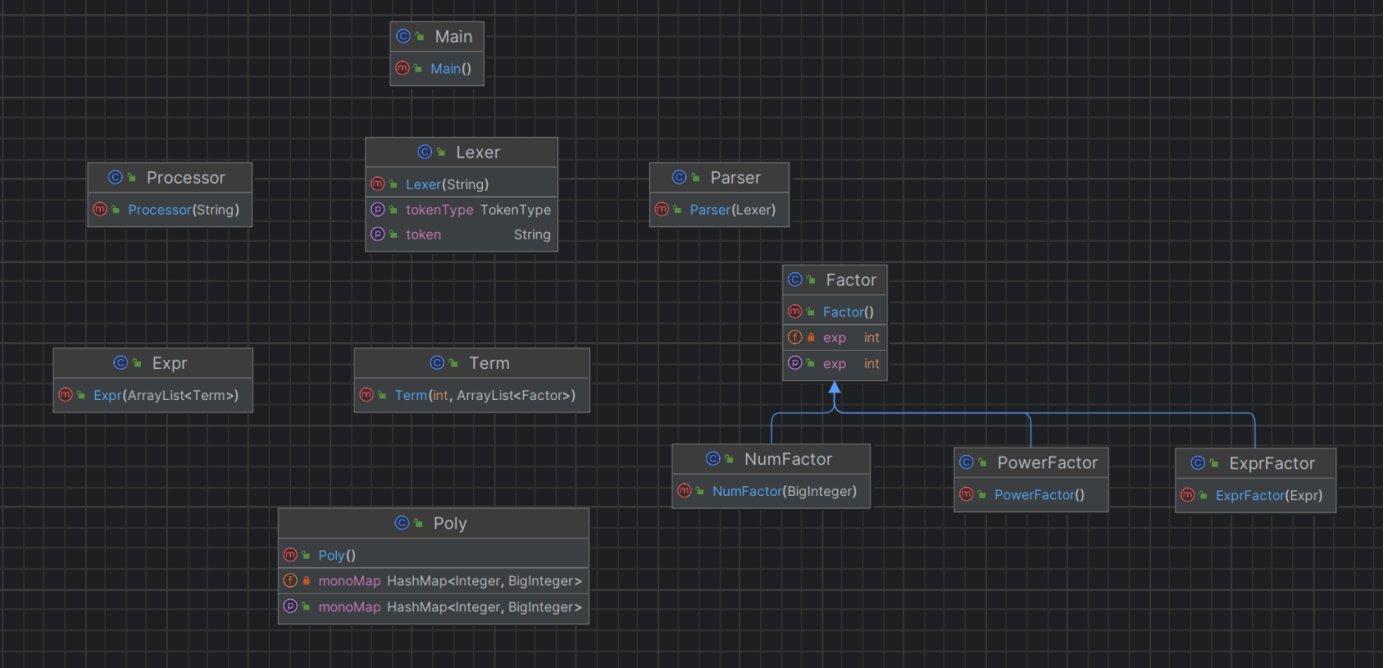Viewport: 1384px width, 668px height.
Task: Click the Expr(ArrayList<Term>) constructor row
Action: tap(153, 395)
